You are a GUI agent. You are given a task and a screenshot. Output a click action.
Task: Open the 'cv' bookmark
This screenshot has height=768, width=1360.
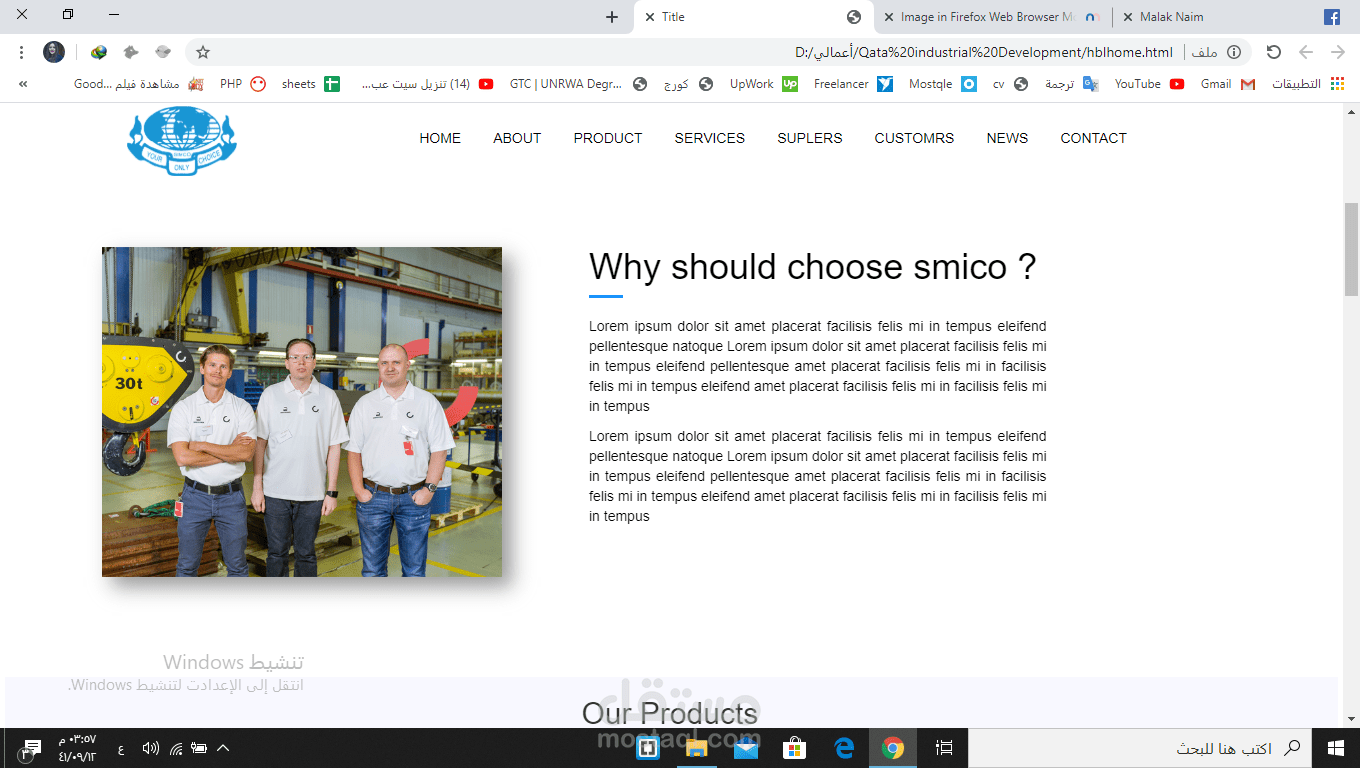1010,84
